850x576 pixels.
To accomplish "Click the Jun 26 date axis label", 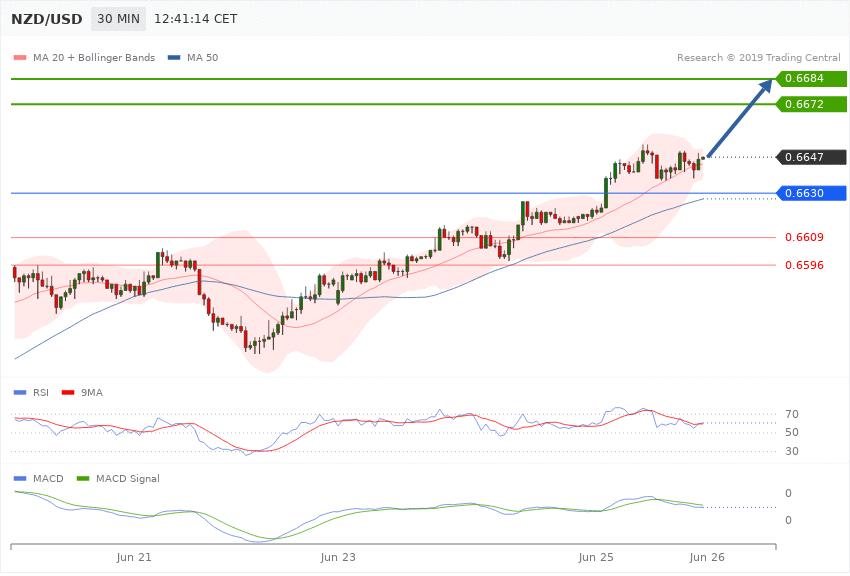I will pyautogui.click(x=707, y=558).
